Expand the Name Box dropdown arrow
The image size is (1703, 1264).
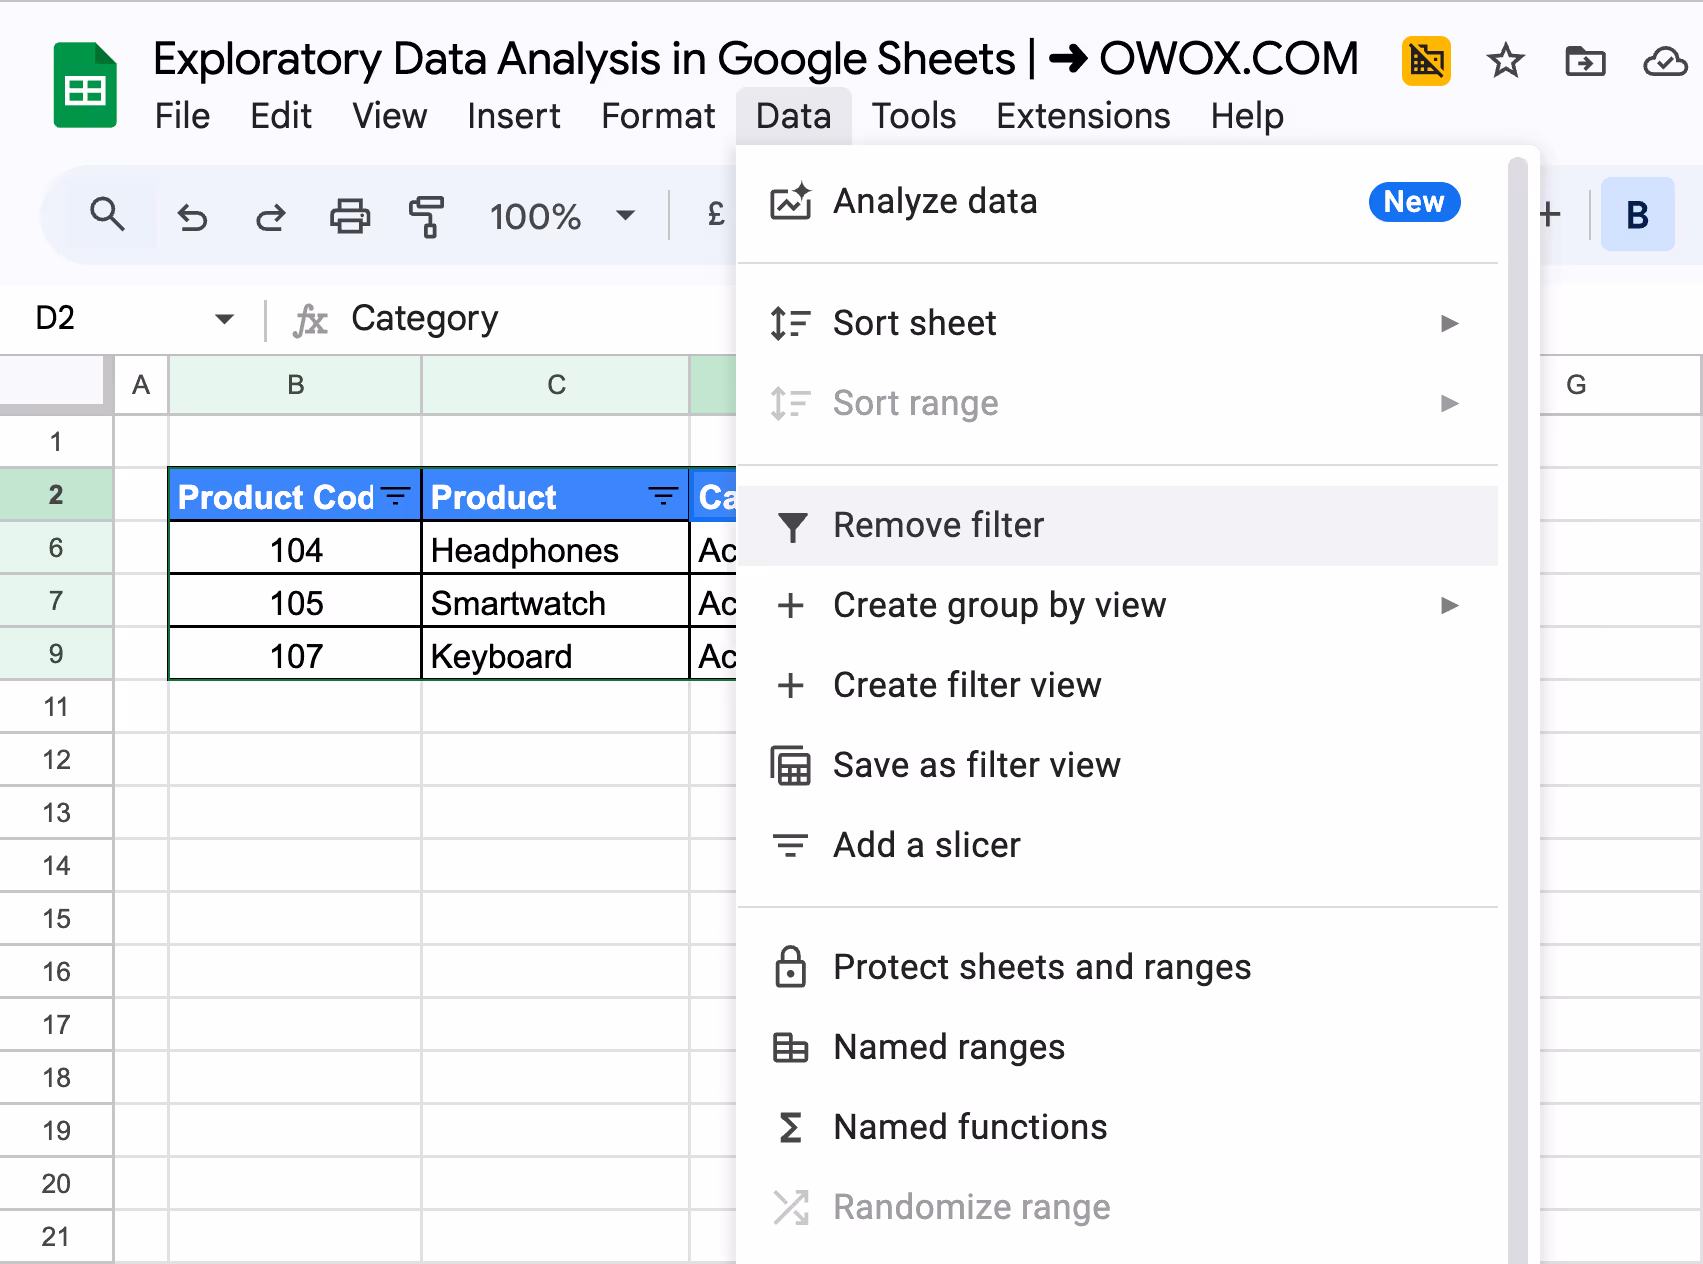coord(224,318)
